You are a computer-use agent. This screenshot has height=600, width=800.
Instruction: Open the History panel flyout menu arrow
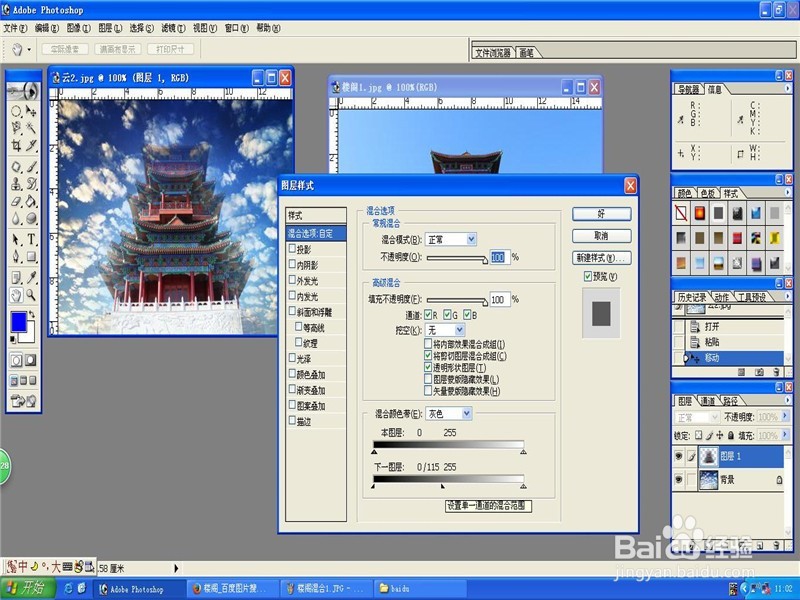click(788, 296)
